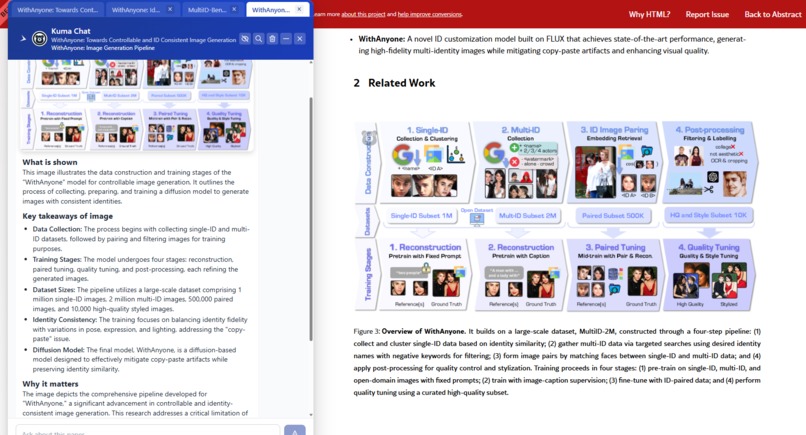806x435 pixels.
Task: Click the pipeline image thumbnail in chat
Action: point(136,105)
